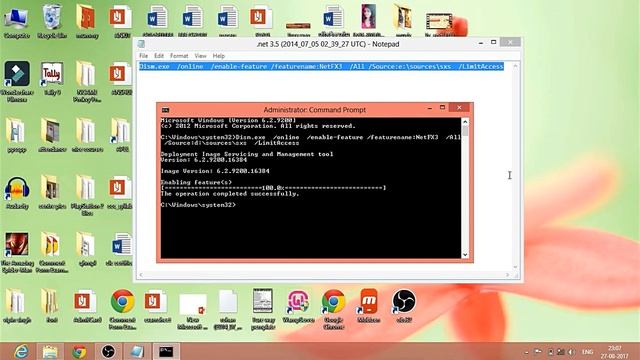Click the Notepad vertical scroll down arrow
This screenshot has height=360, width=640.
[516, 267]
